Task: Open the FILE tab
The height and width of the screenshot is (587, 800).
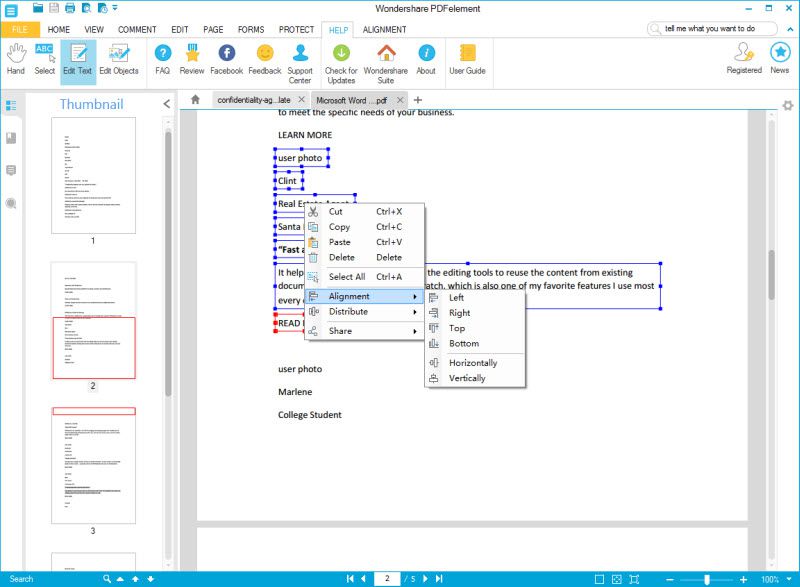Action: 19,30
